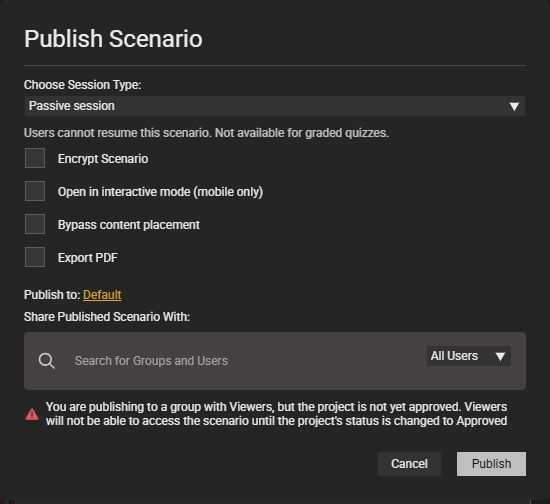Viewport: 550px width, 504px height.
Task: Follow the Default publish location link
Action: [x=102, y=295]
